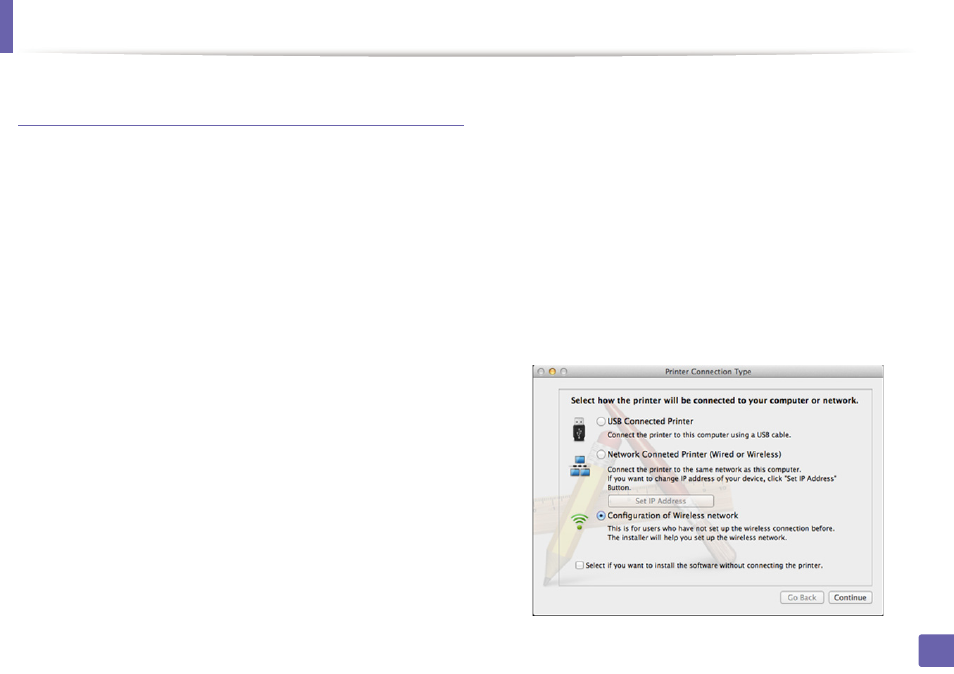This screenshot has width=954, height=674.
Task: Click 'Connect the printer to the same network' text
Action: pos(704,470)
